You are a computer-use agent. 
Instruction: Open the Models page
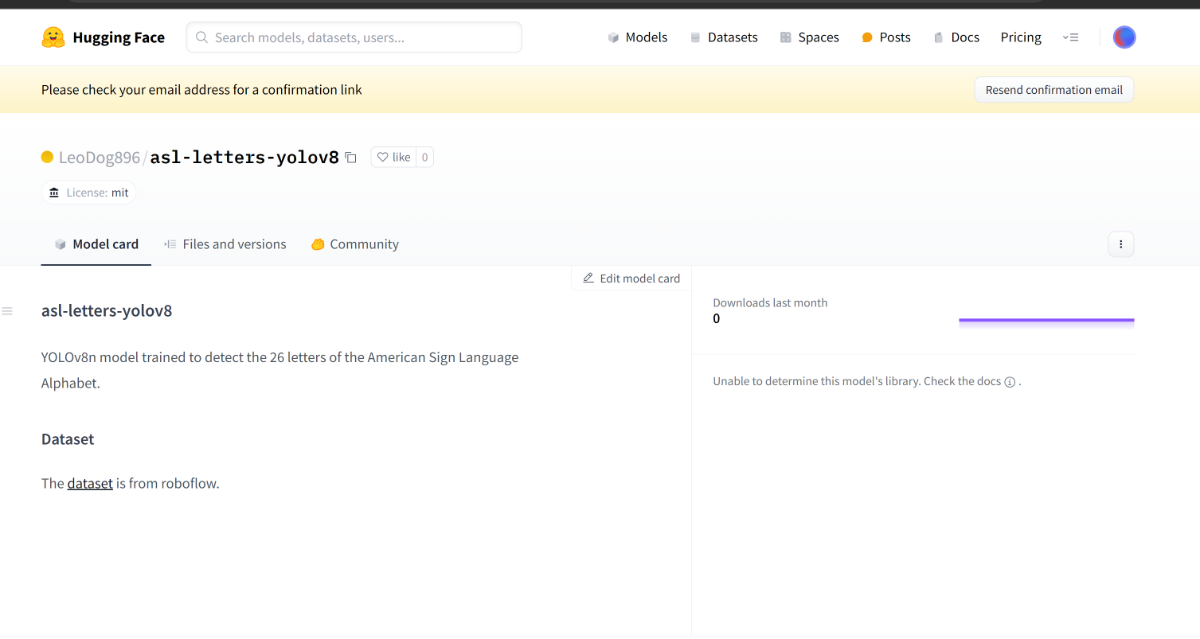pyautogui.click(x=637, y=37)
